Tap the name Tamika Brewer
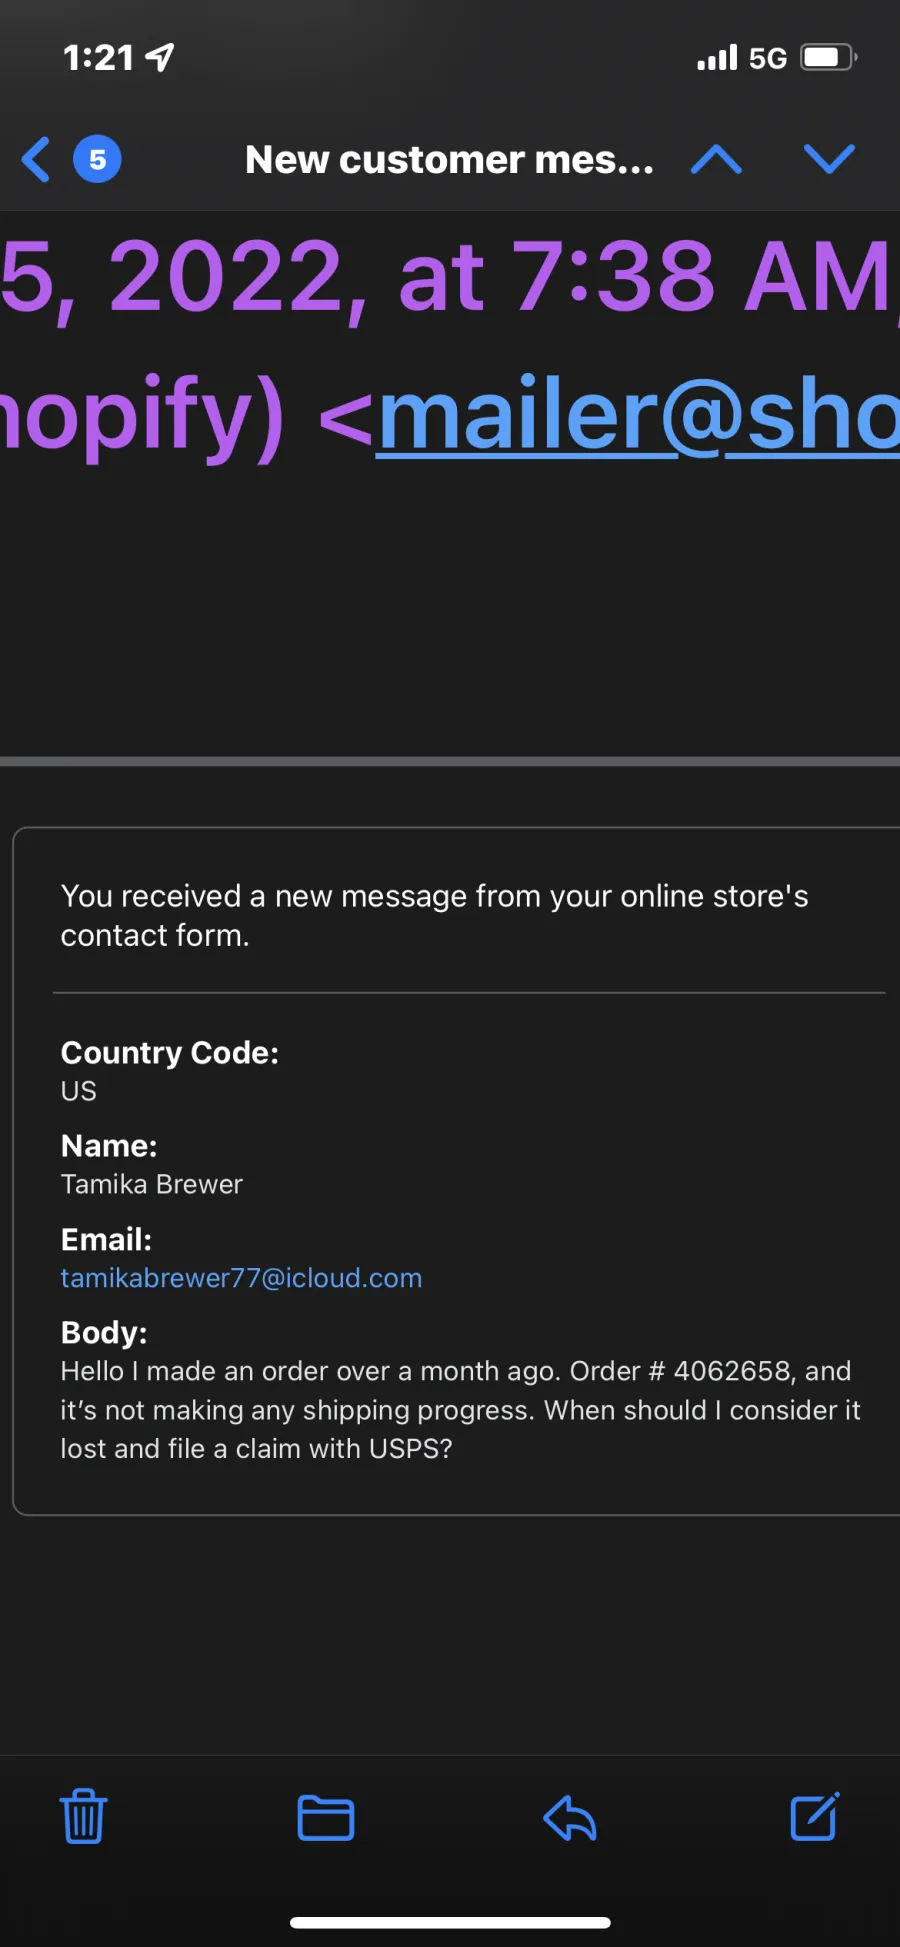 152,1185
